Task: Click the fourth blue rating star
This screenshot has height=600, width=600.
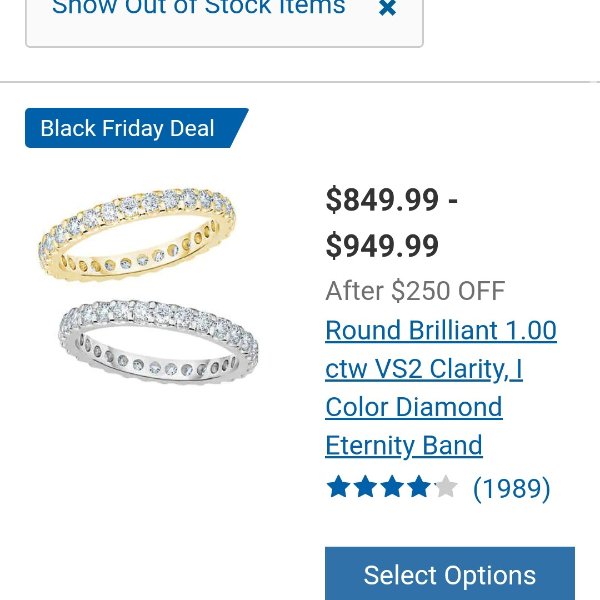Action: pos(419,487)
